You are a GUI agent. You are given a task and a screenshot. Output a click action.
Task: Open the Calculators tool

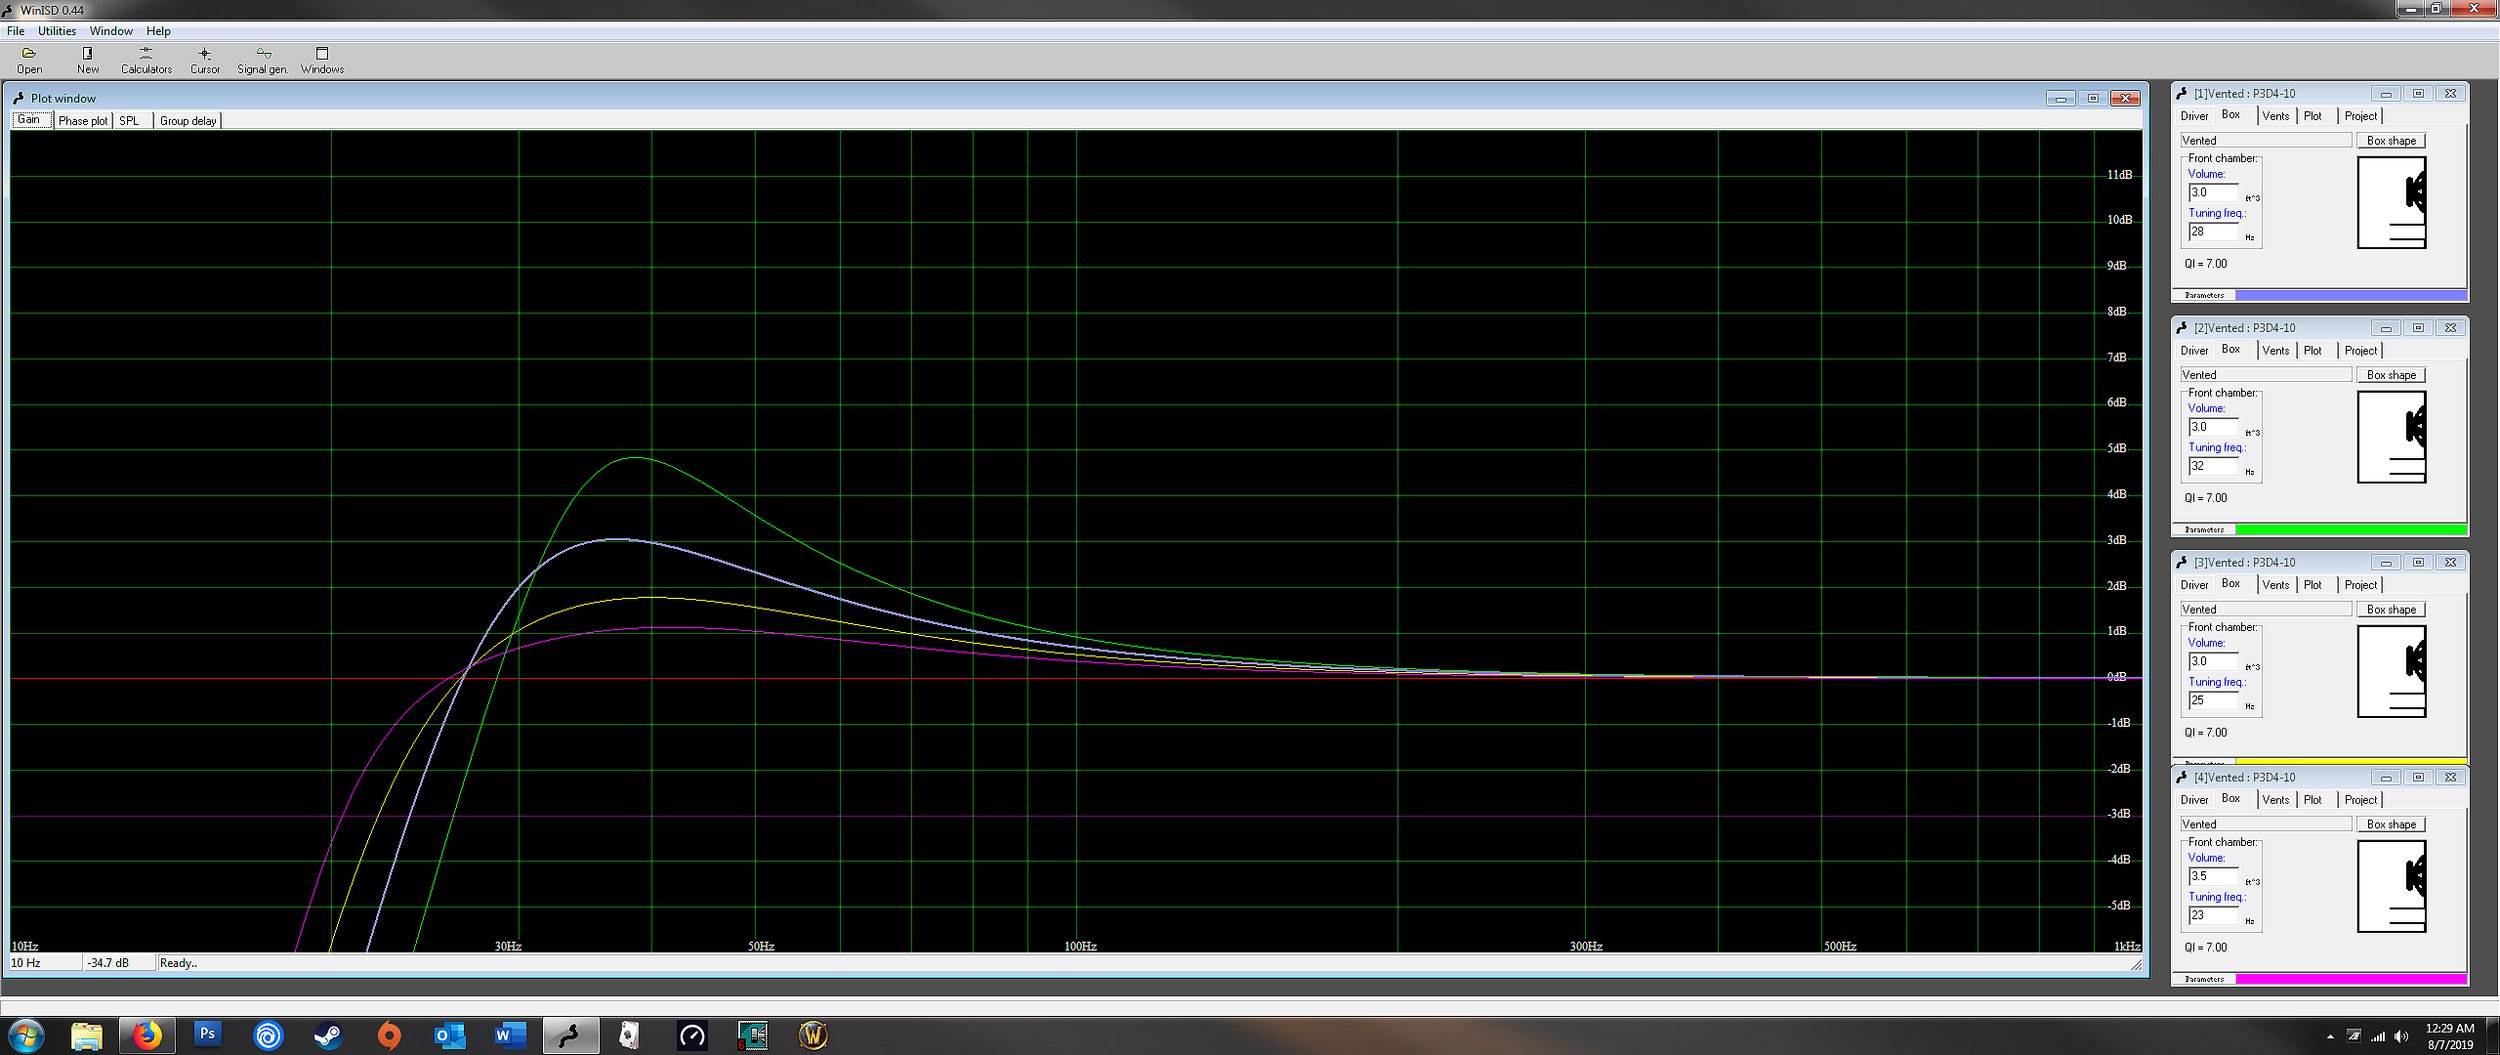146,60
